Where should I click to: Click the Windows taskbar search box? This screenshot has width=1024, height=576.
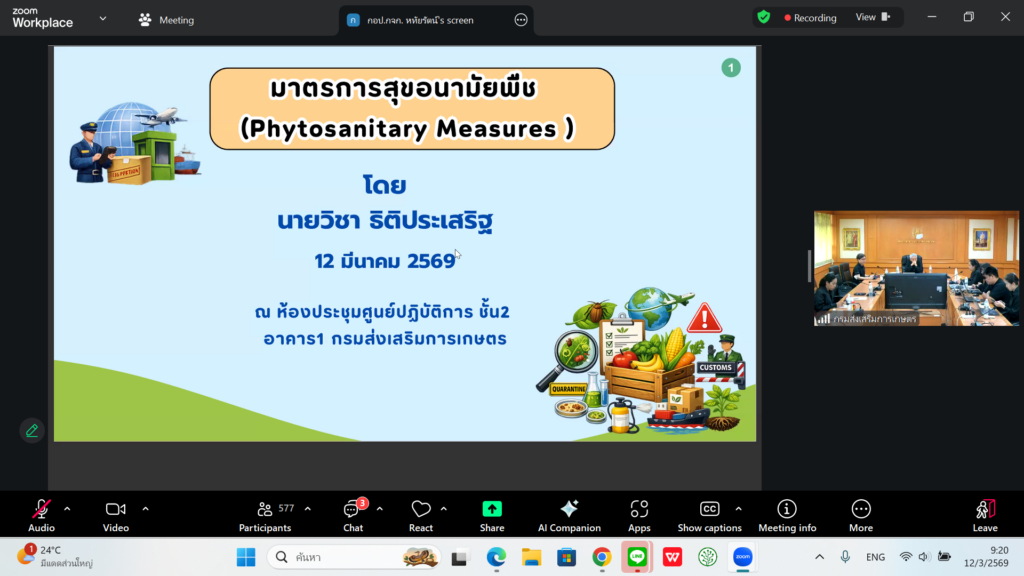(354, 557)
